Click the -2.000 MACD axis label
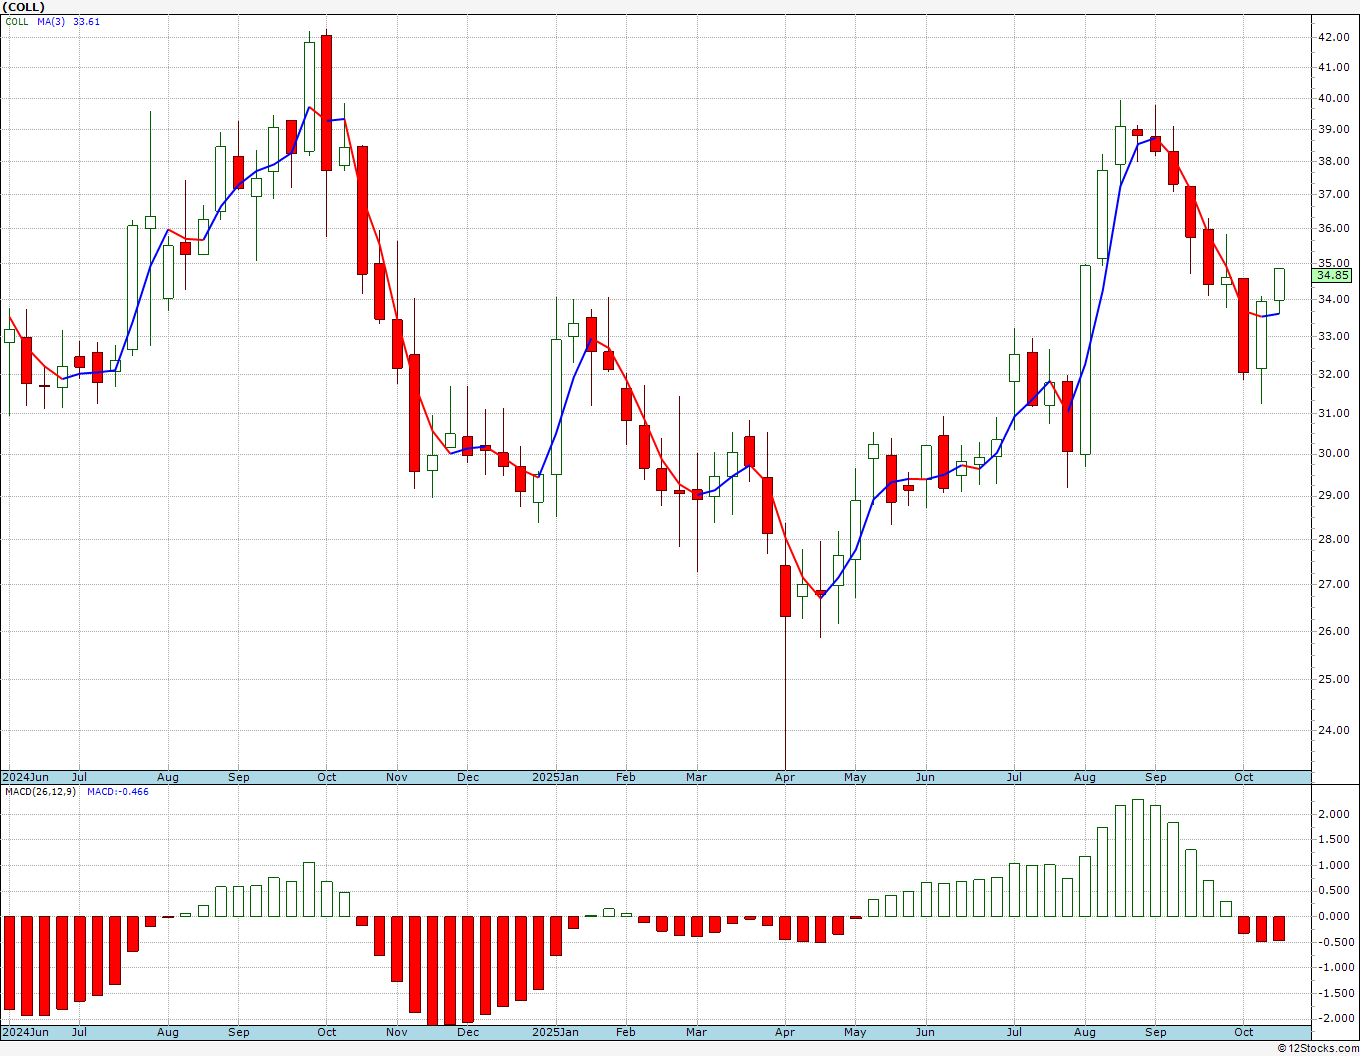The image size is (1360, 1056). point(1334,1018)
